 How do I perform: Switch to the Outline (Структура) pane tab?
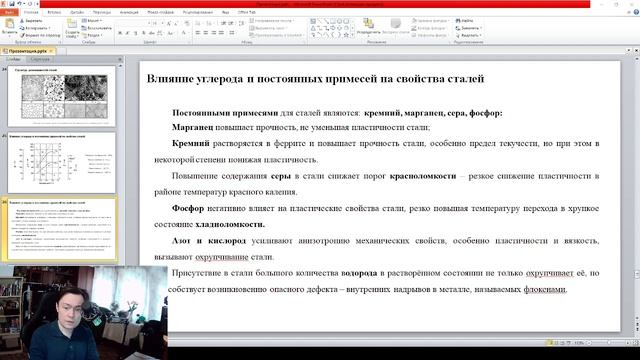coord(40,59)
